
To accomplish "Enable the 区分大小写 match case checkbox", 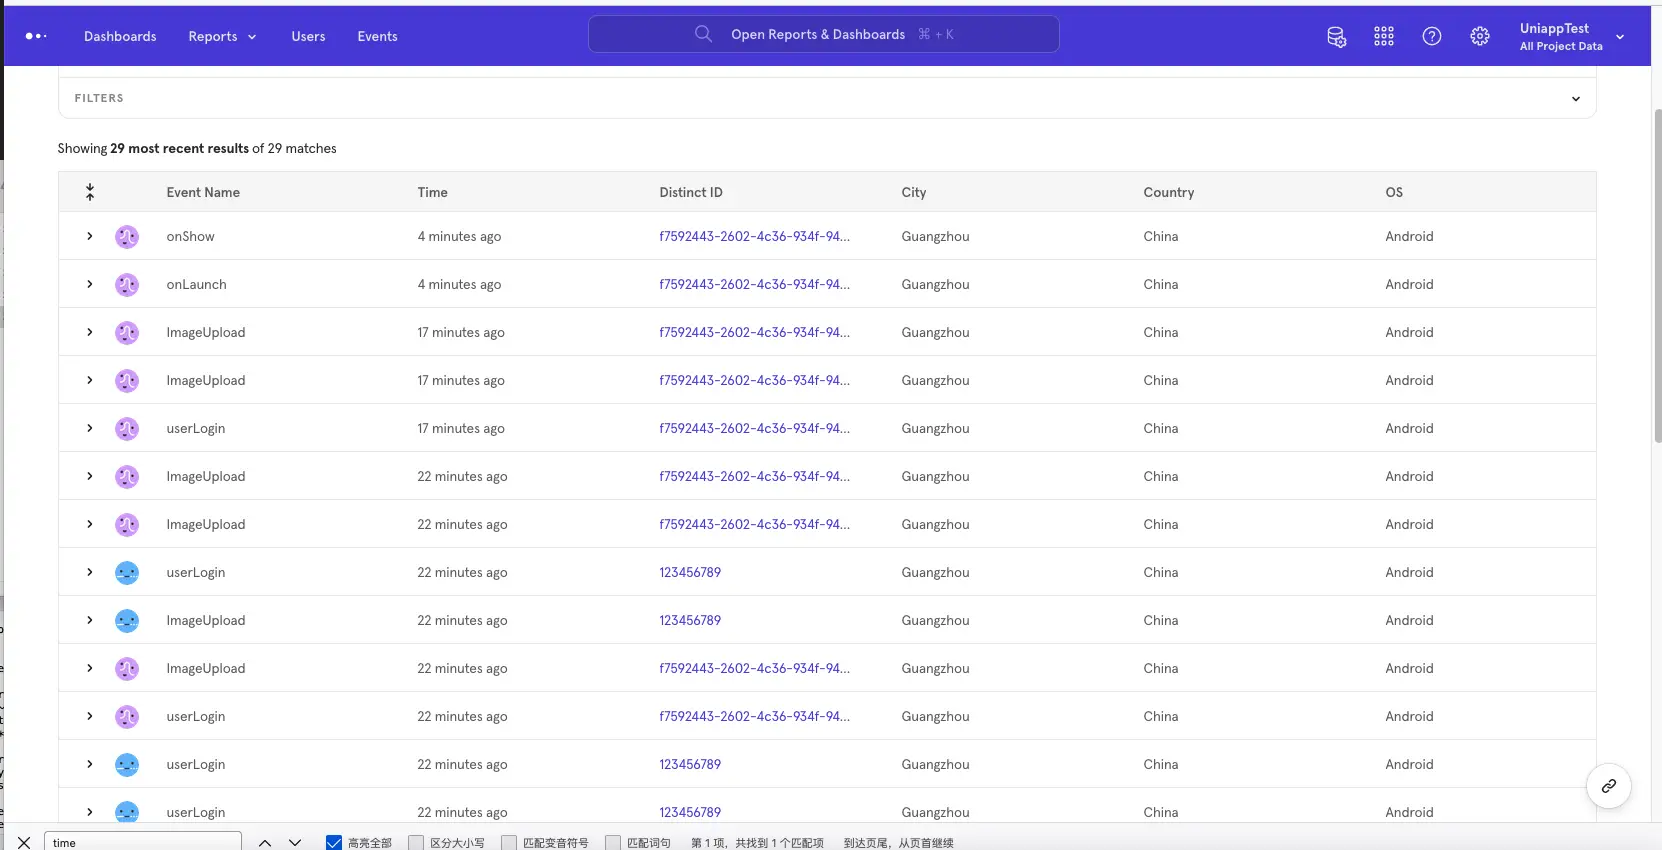I will pos(417,842).
